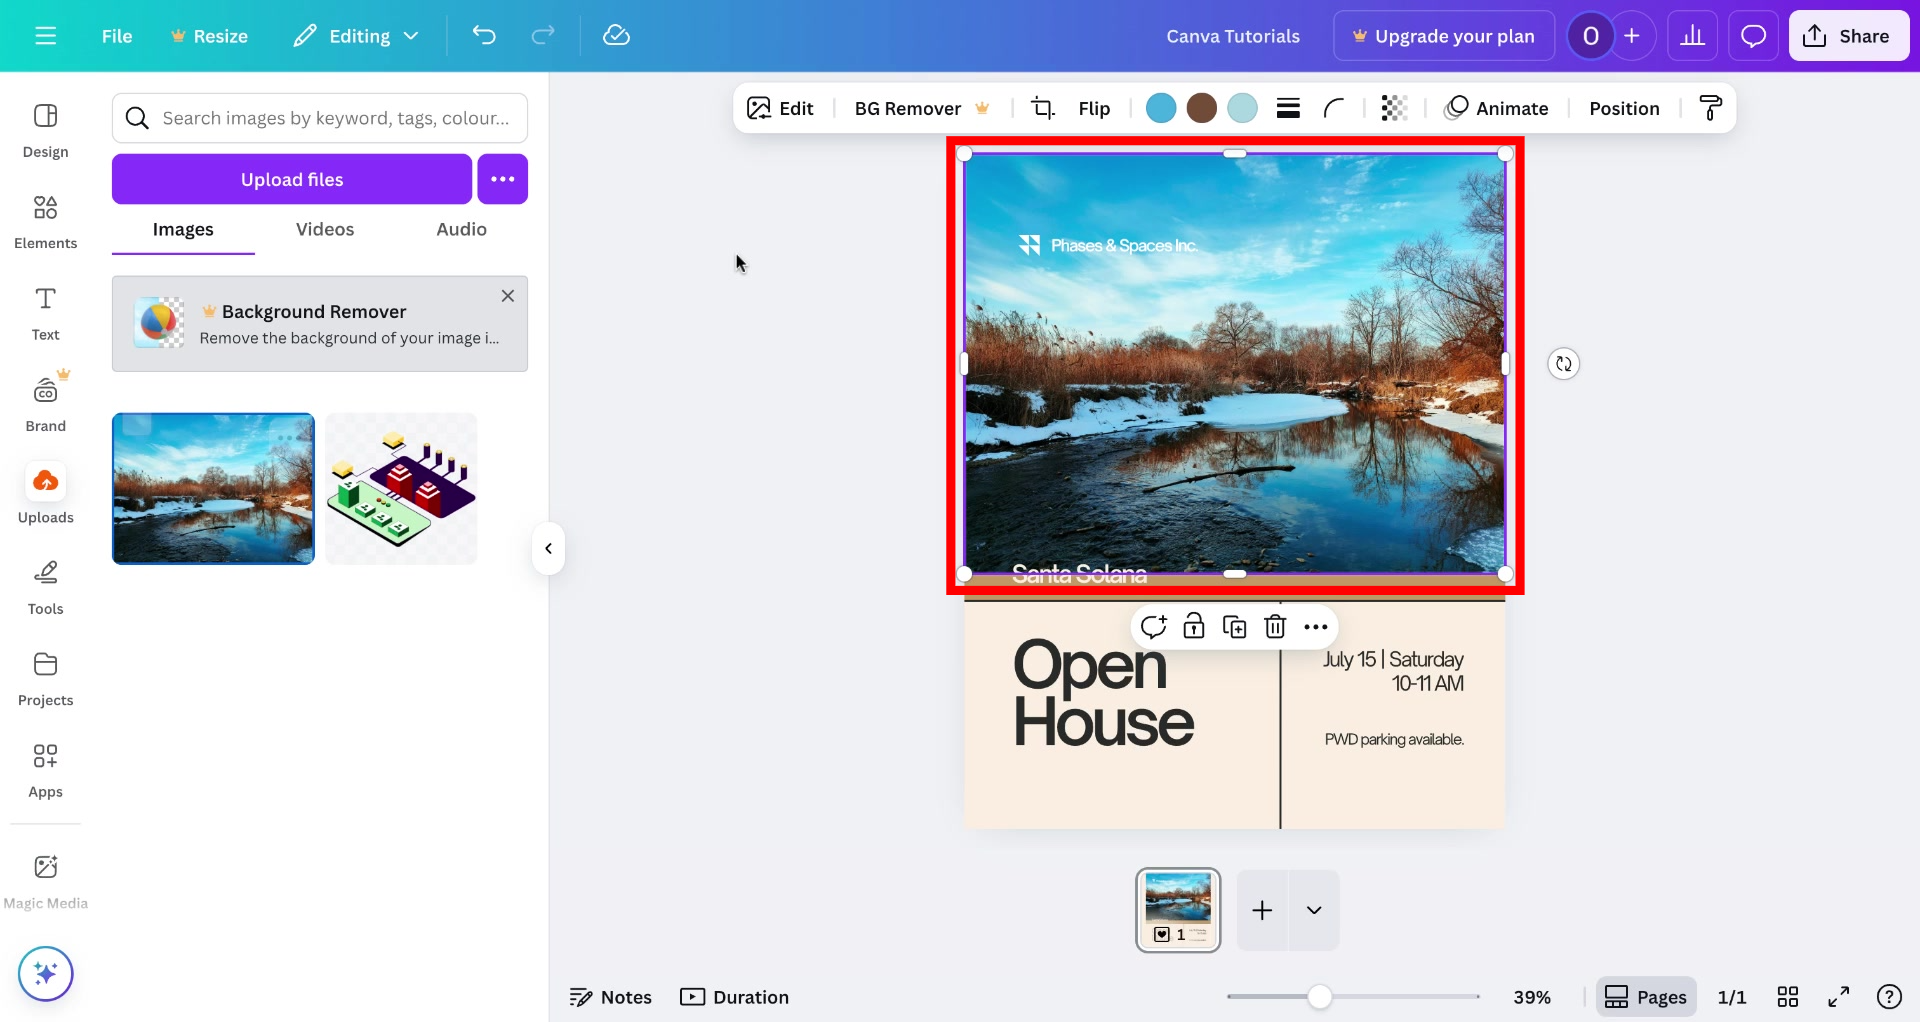Switch to the Videos tab
Image resolution: width=1920 pixels, height=1022 pixels.
[324, 229]
